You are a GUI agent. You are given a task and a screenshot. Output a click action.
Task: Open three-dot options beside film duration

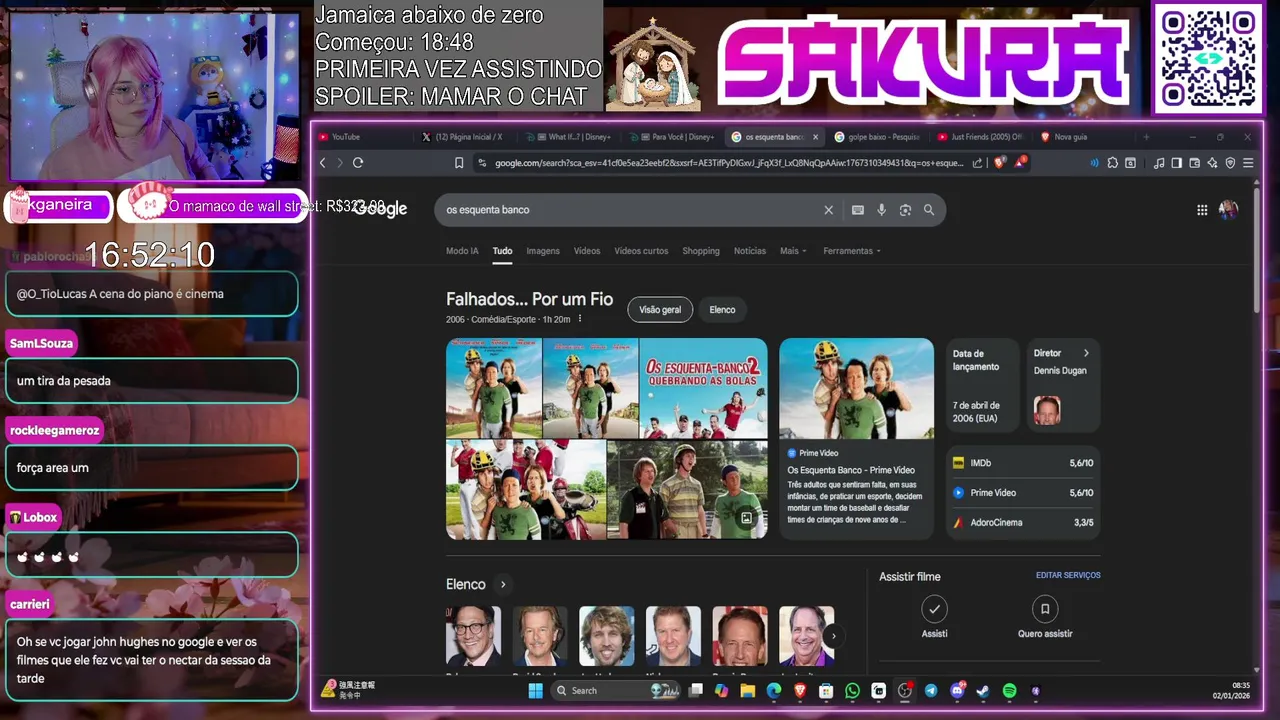[579, 319]
